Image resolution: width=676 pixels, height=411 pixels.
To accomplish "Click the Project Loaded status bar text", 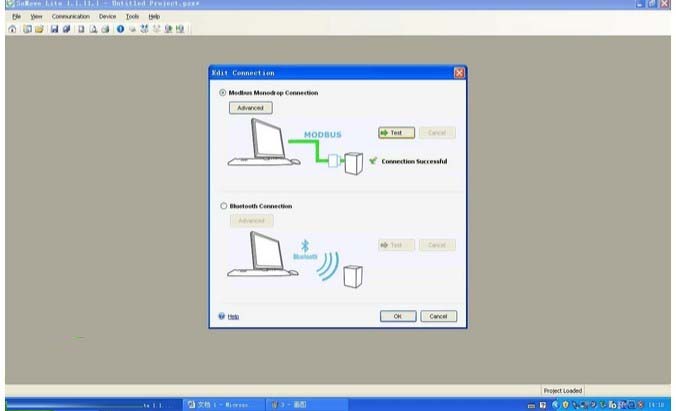I will point(563,391).
